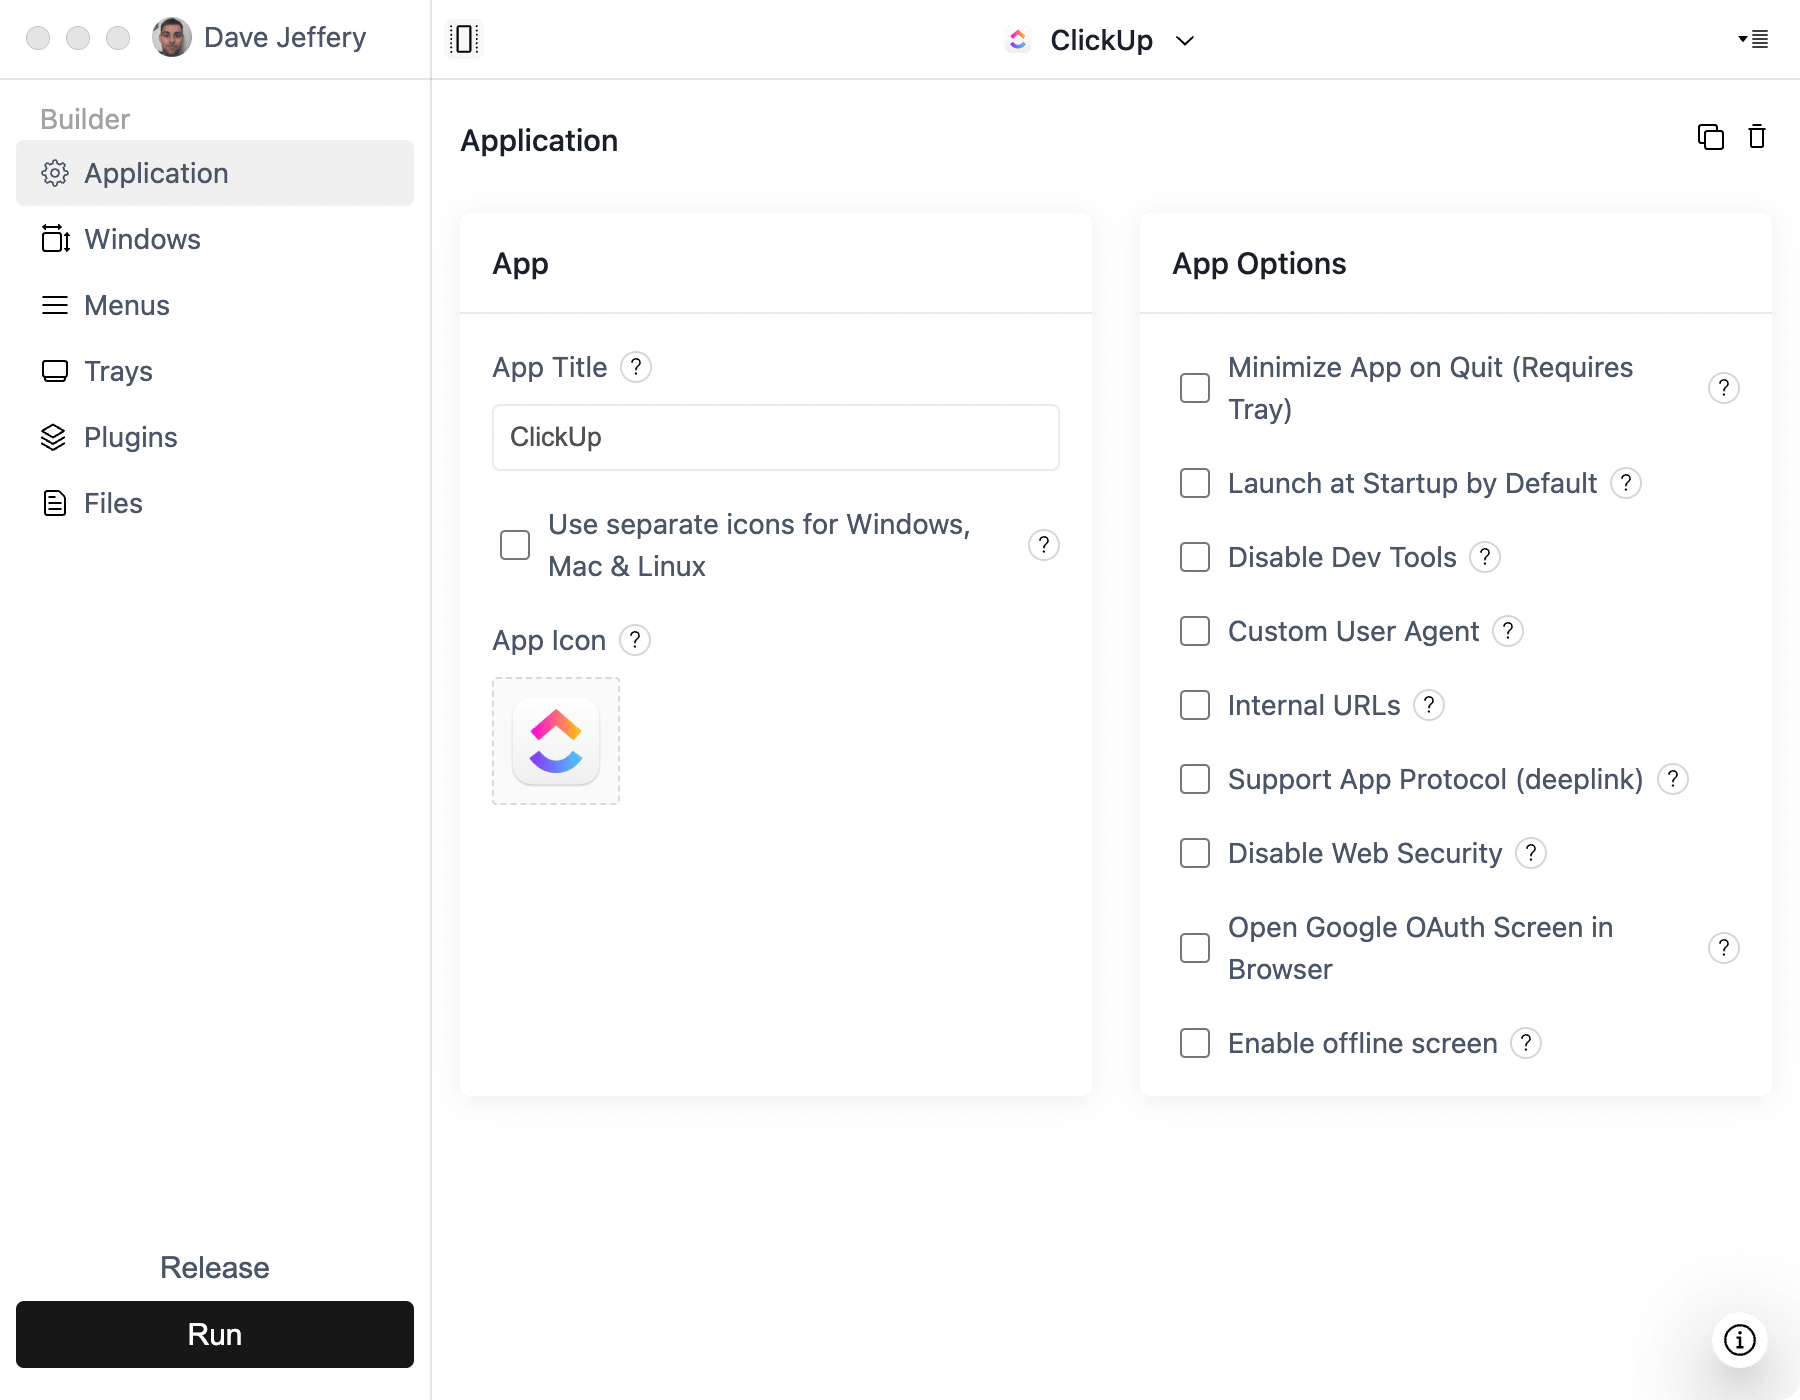This screenshot has height=1400, width=1800.
Task: Click the trash icon at the top right
Action: [x=1757, y=137]
